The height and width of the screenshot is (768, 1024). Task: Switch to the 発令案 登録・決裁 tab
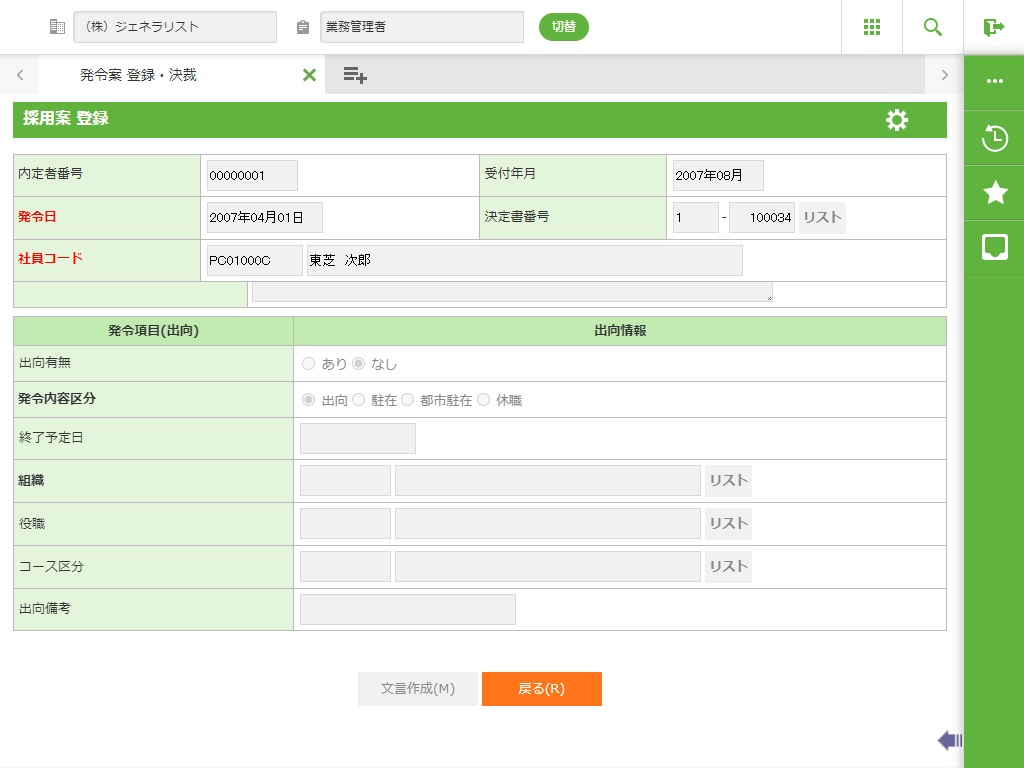click(x=138, y=75)
